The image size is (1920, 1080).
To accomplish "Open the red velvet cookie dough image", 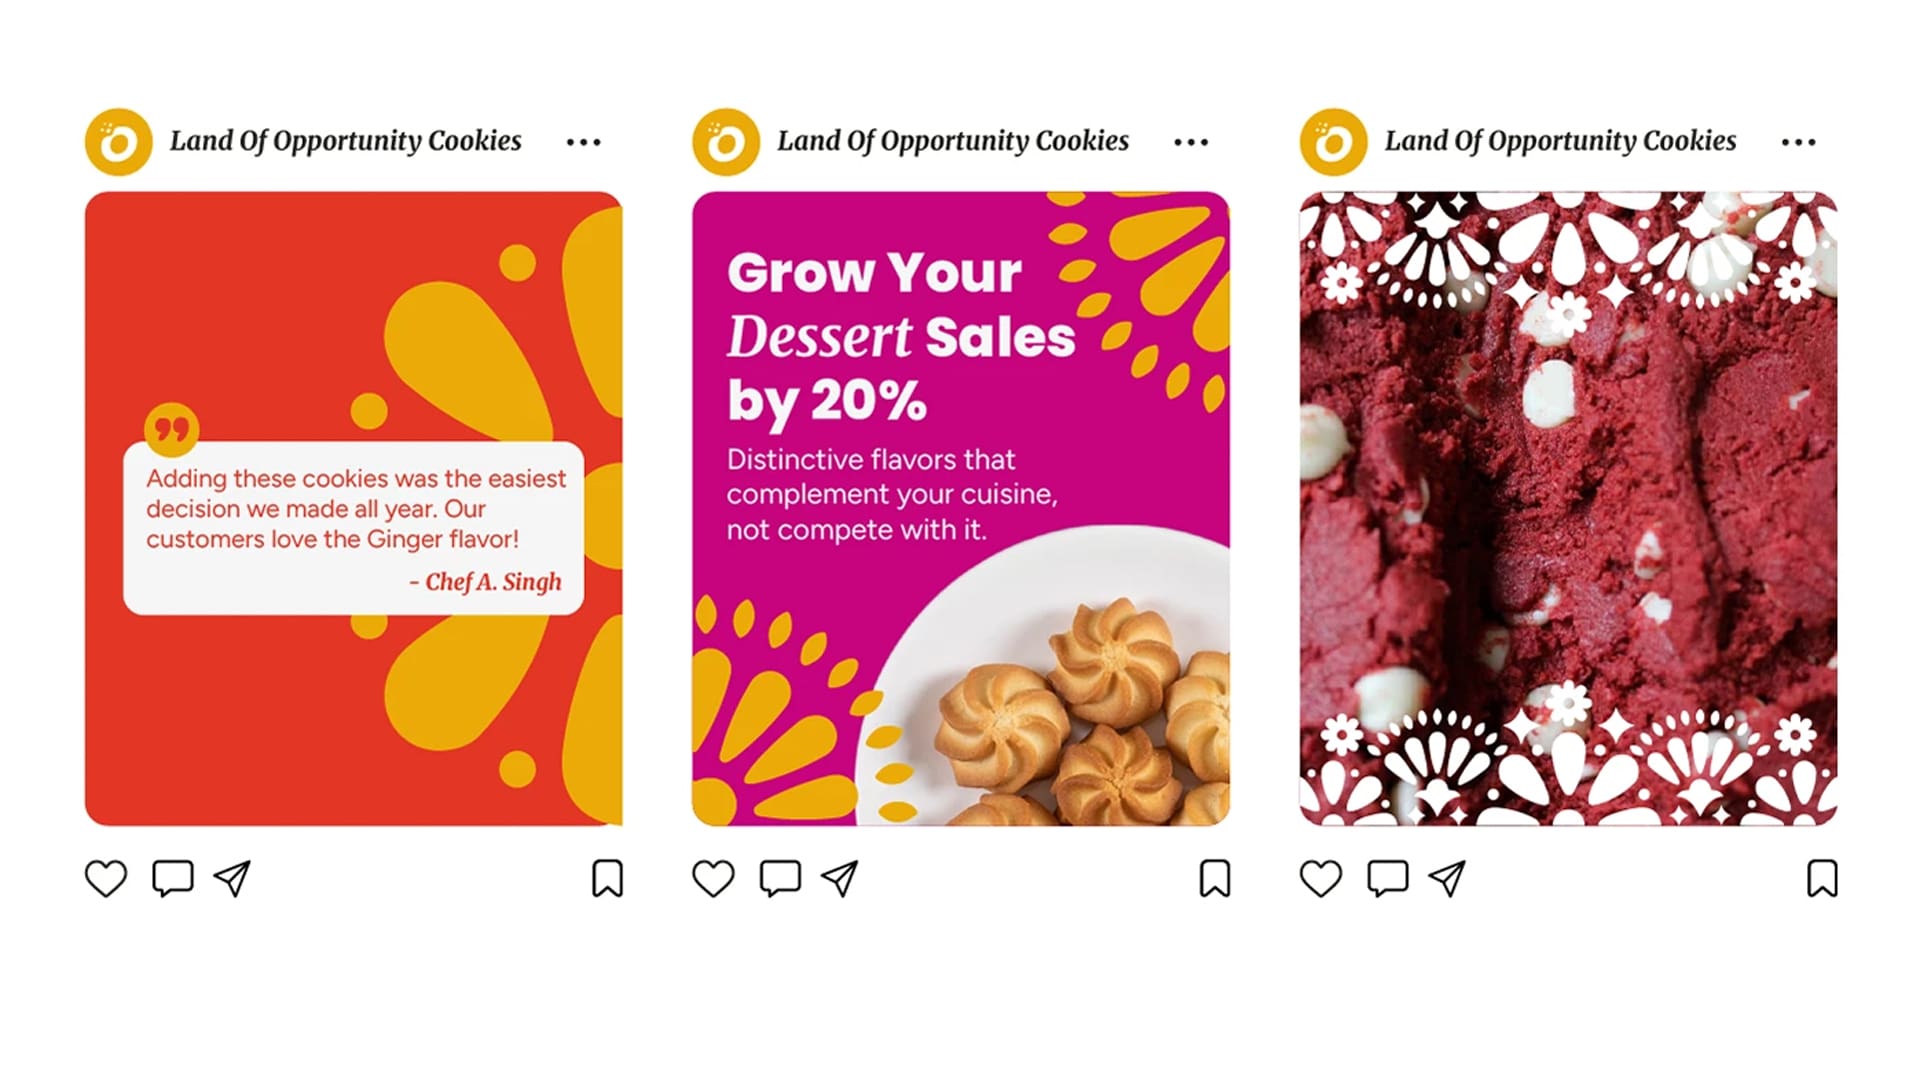I will [1568, 508].
